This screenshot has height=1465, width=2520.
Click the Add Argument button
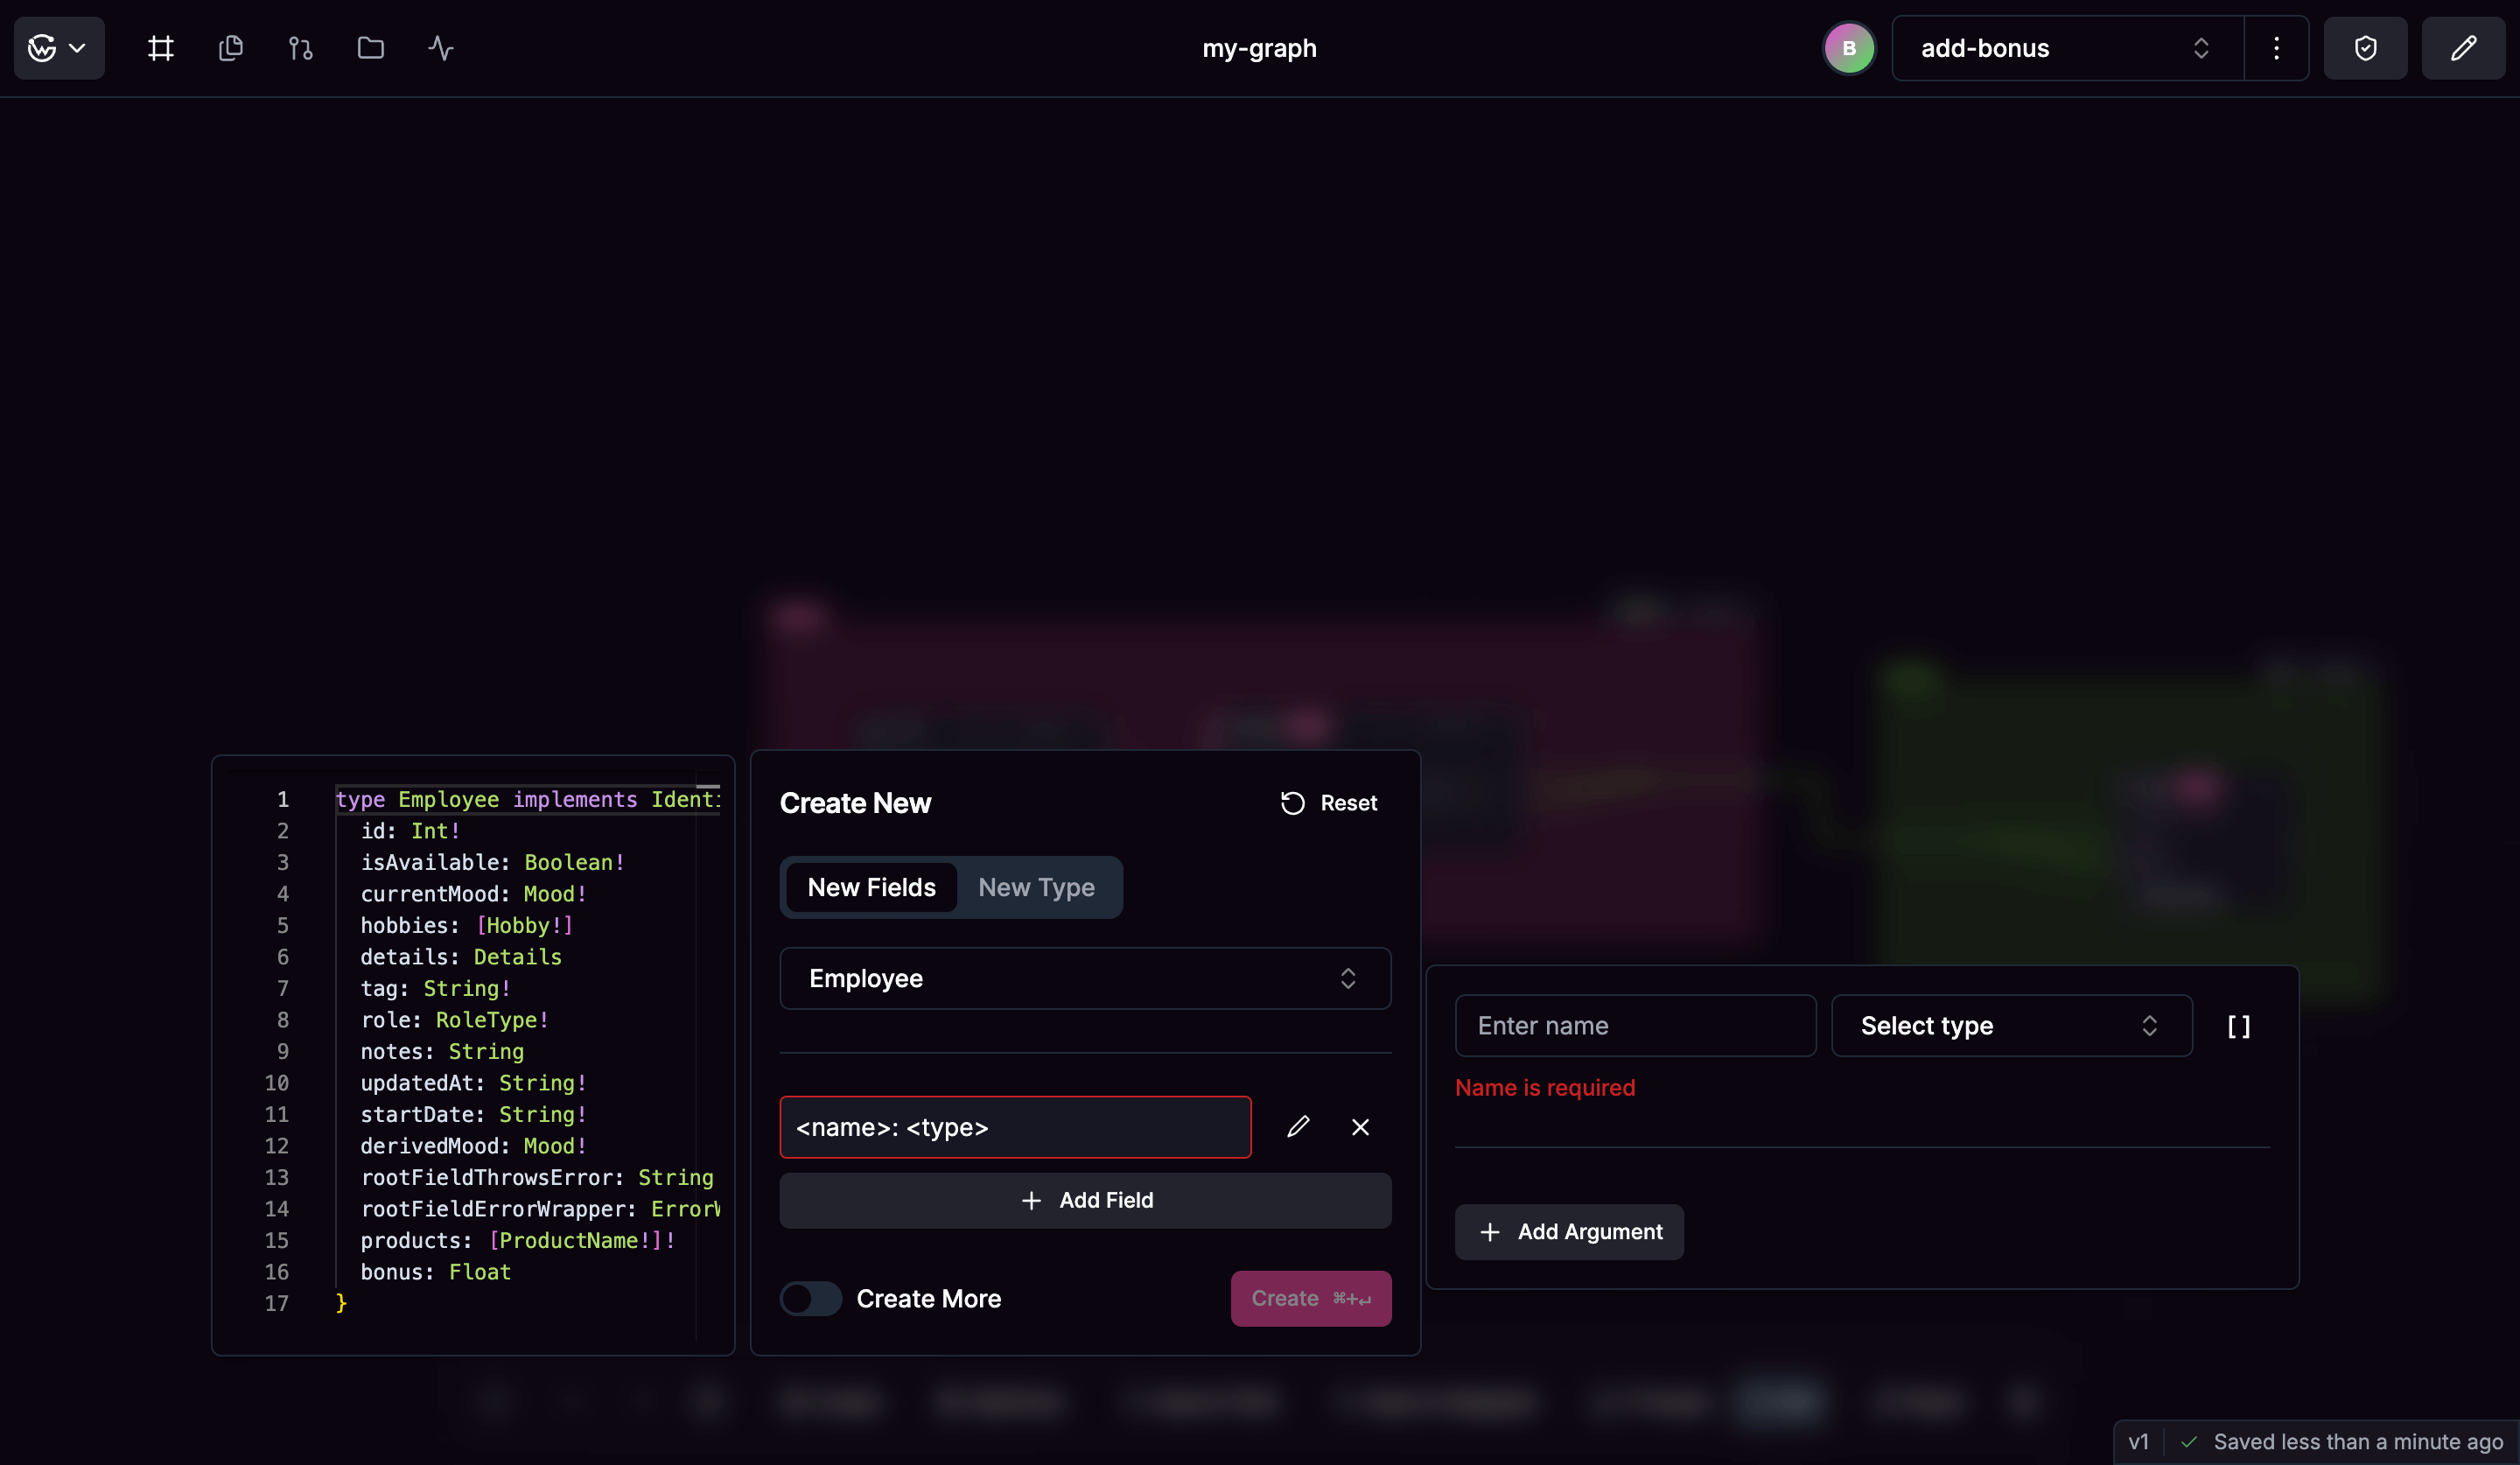click(1568, 1231)
